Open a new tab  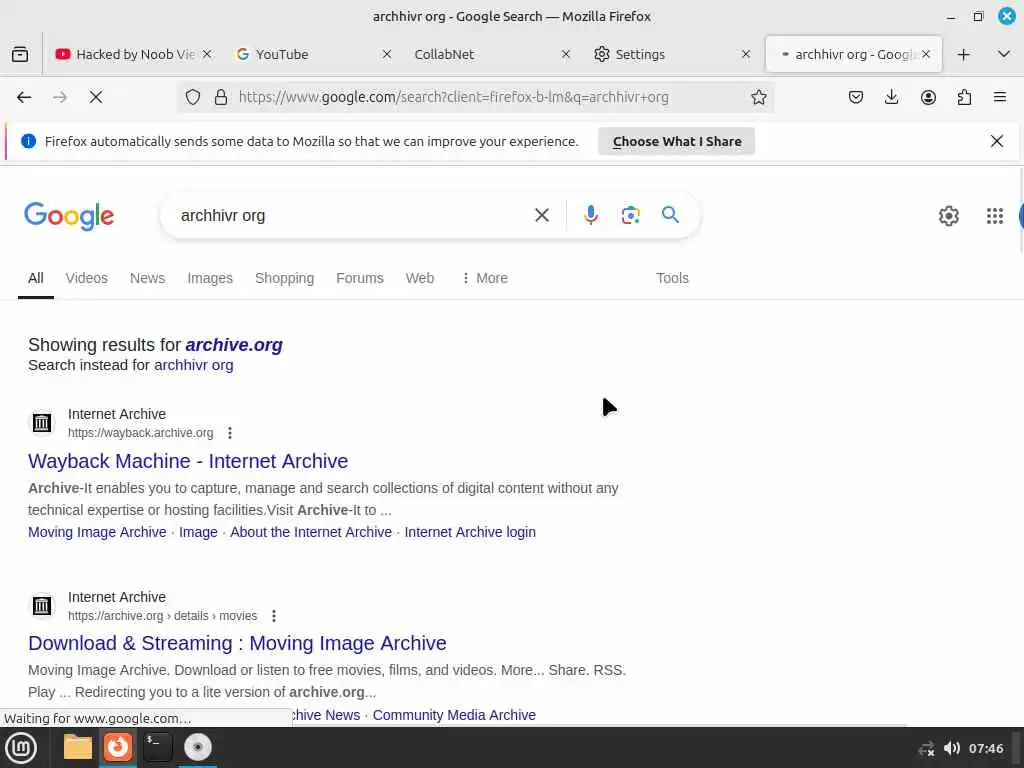click(963, 54)
